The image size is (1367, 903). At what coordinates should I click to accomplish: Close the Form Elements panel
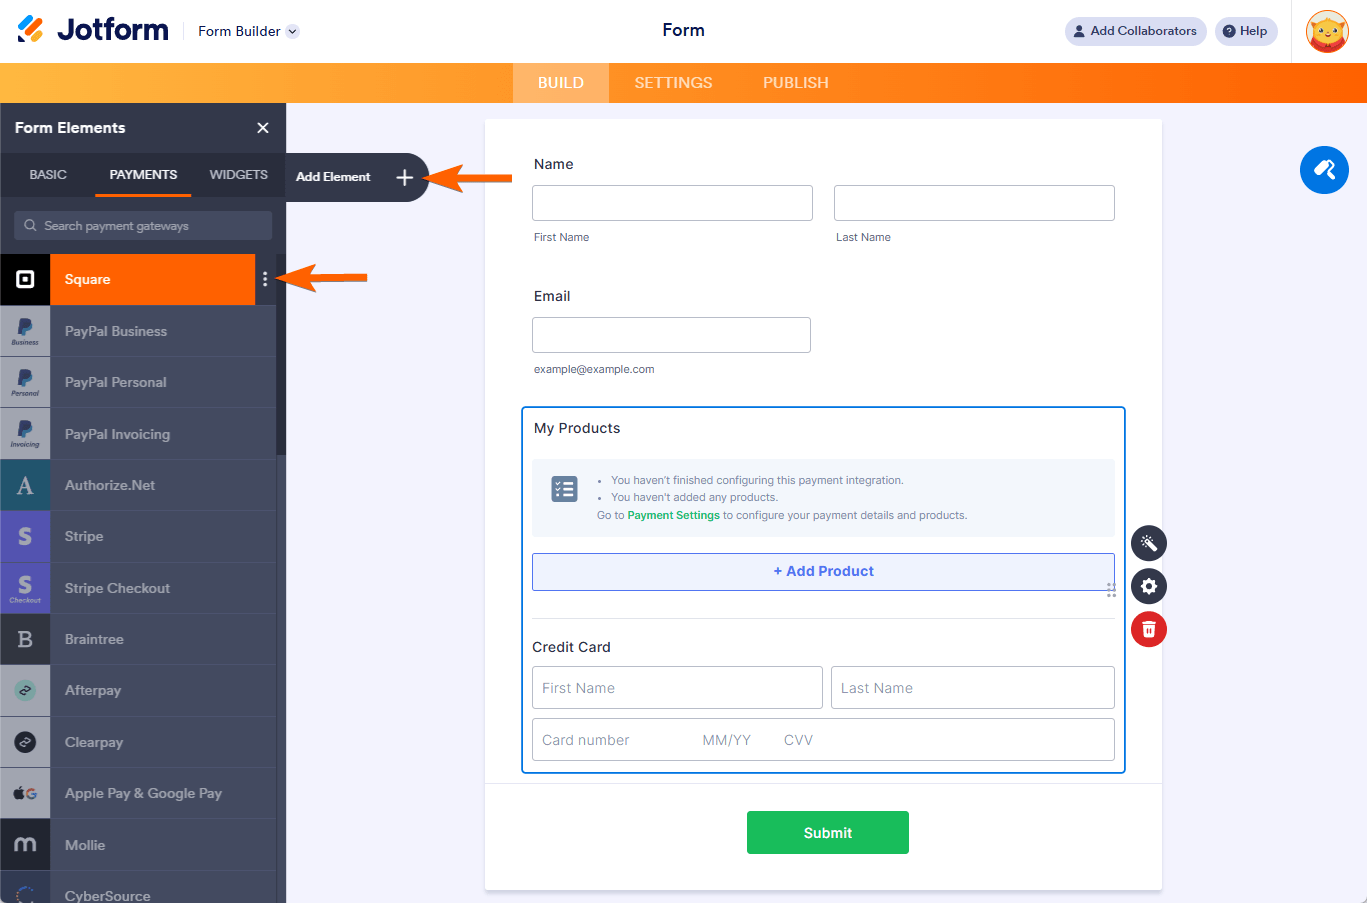pyautogui.click(x=263, y=128)
